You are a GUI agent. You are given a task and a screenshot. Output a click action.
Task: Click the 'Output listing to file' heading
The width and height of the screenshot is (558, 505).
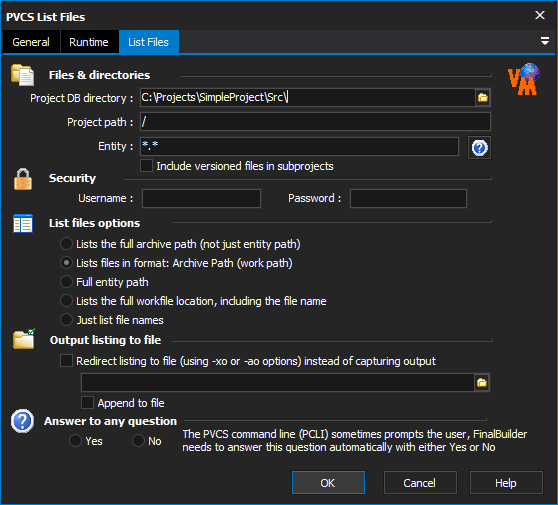(x=105, y=340)
